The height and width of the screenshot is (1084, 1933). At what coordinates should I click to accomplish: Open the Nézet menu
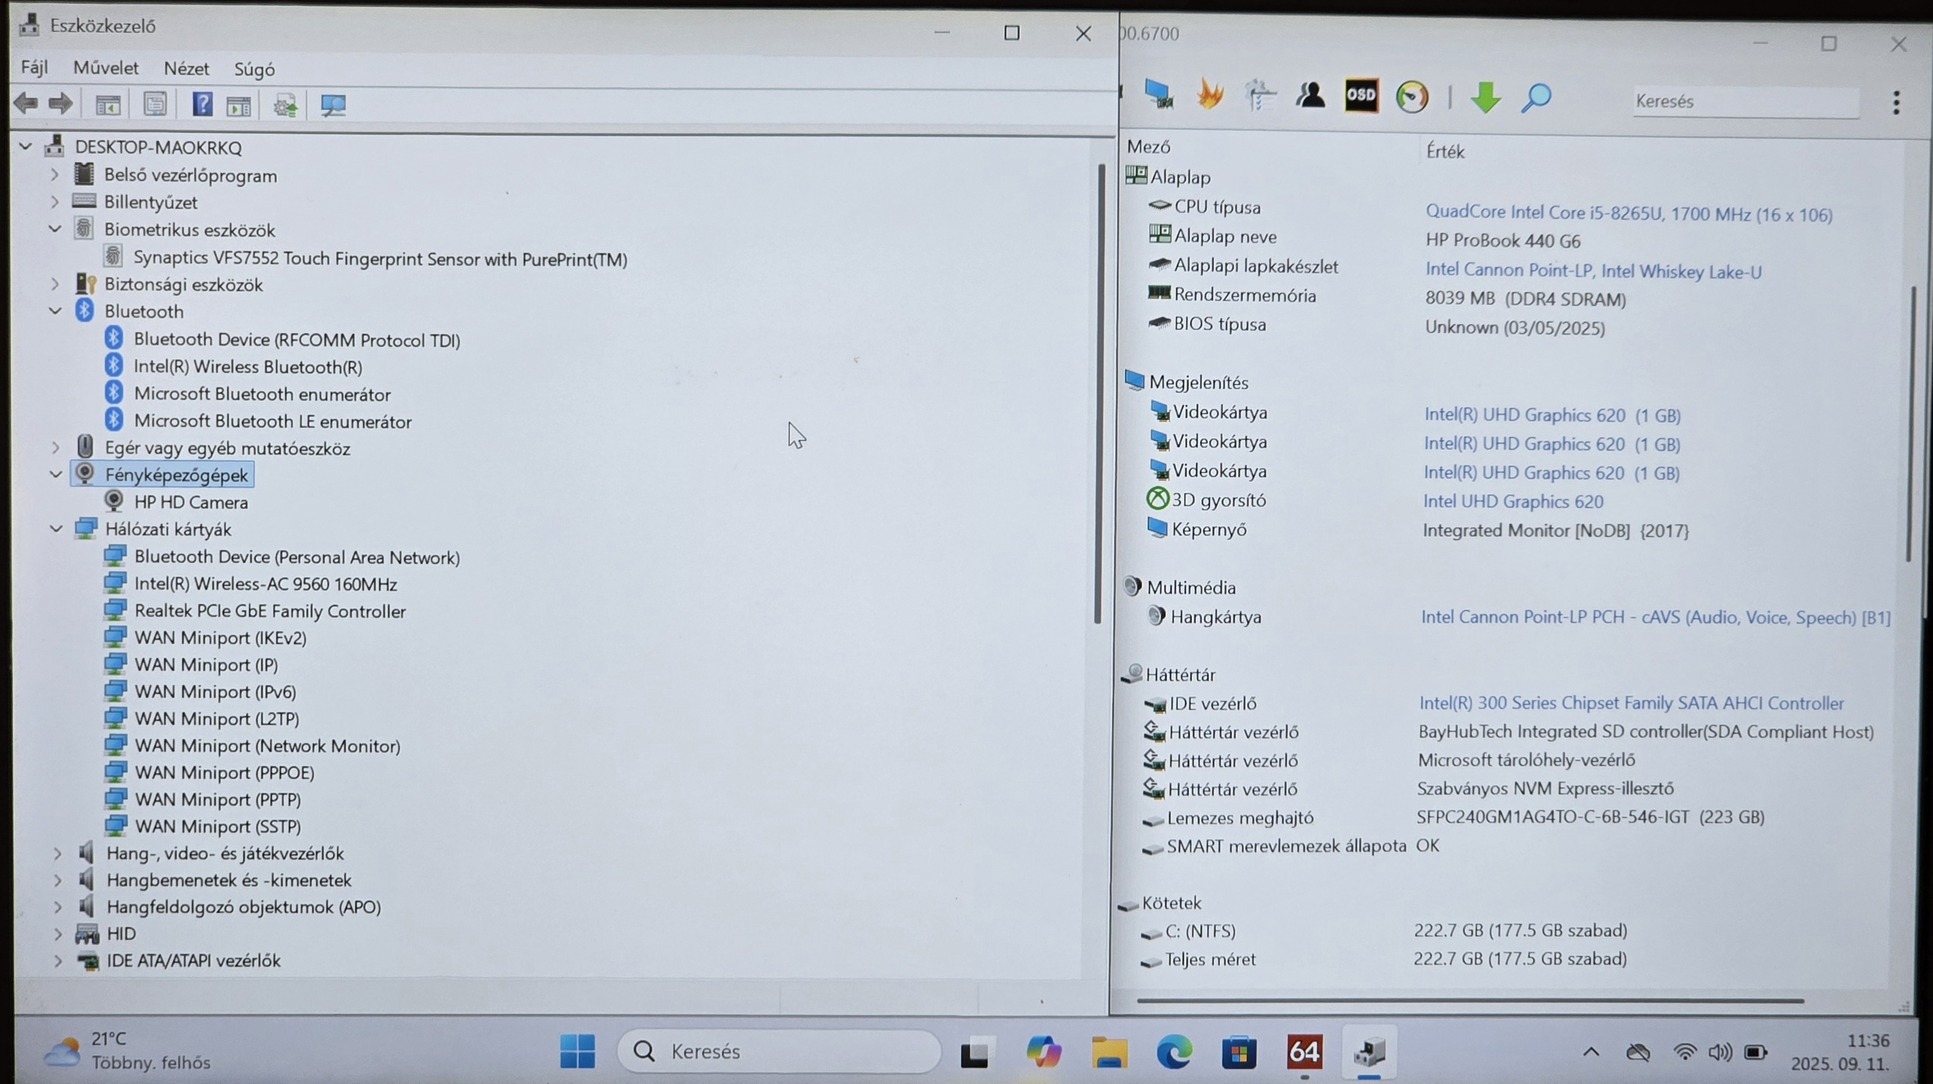coord(186,69)
